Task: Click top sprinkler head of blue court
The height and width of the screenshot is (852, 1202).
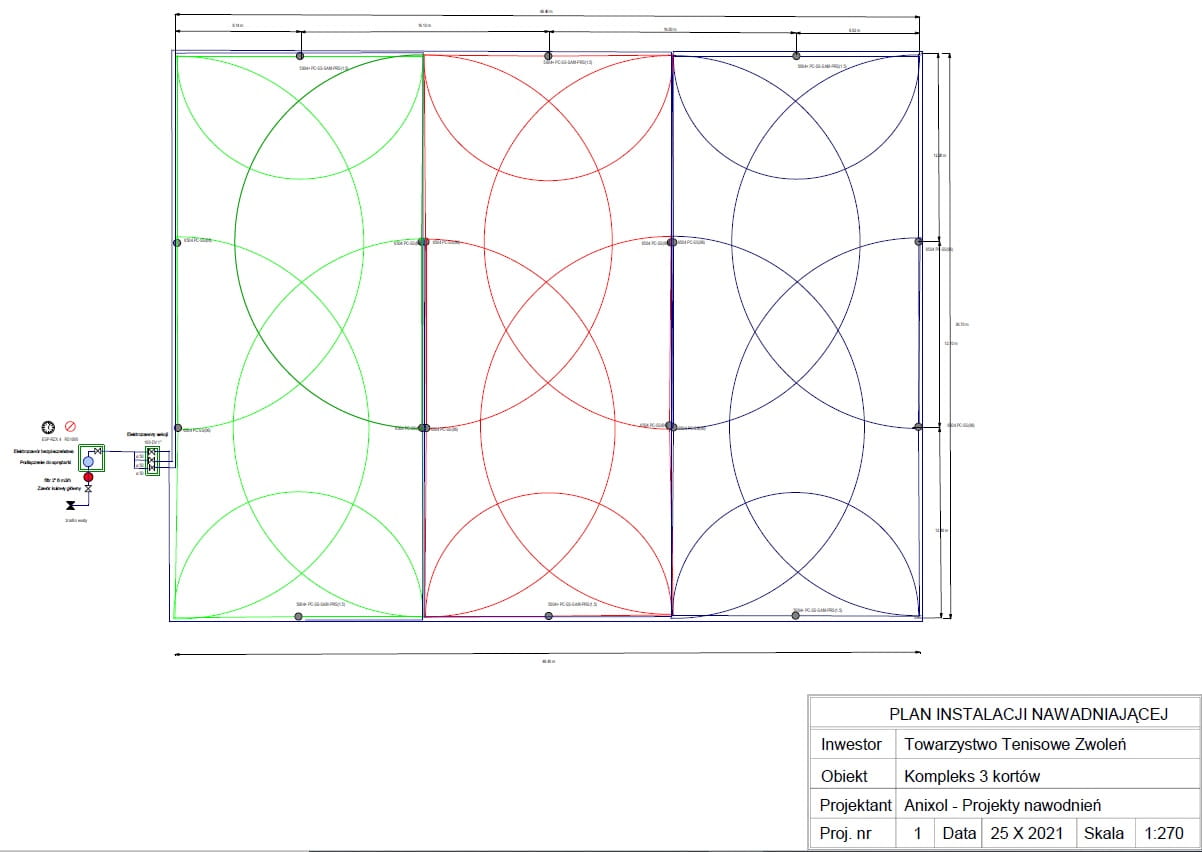Action: coord(796,56)
